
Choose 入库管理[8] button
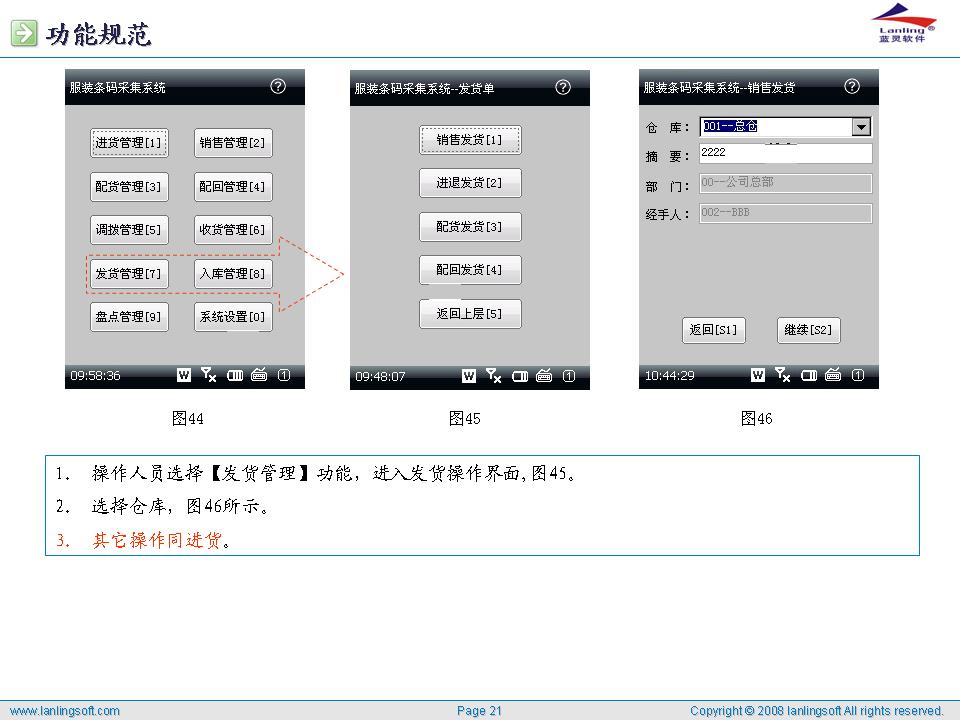tap(233, 274)
